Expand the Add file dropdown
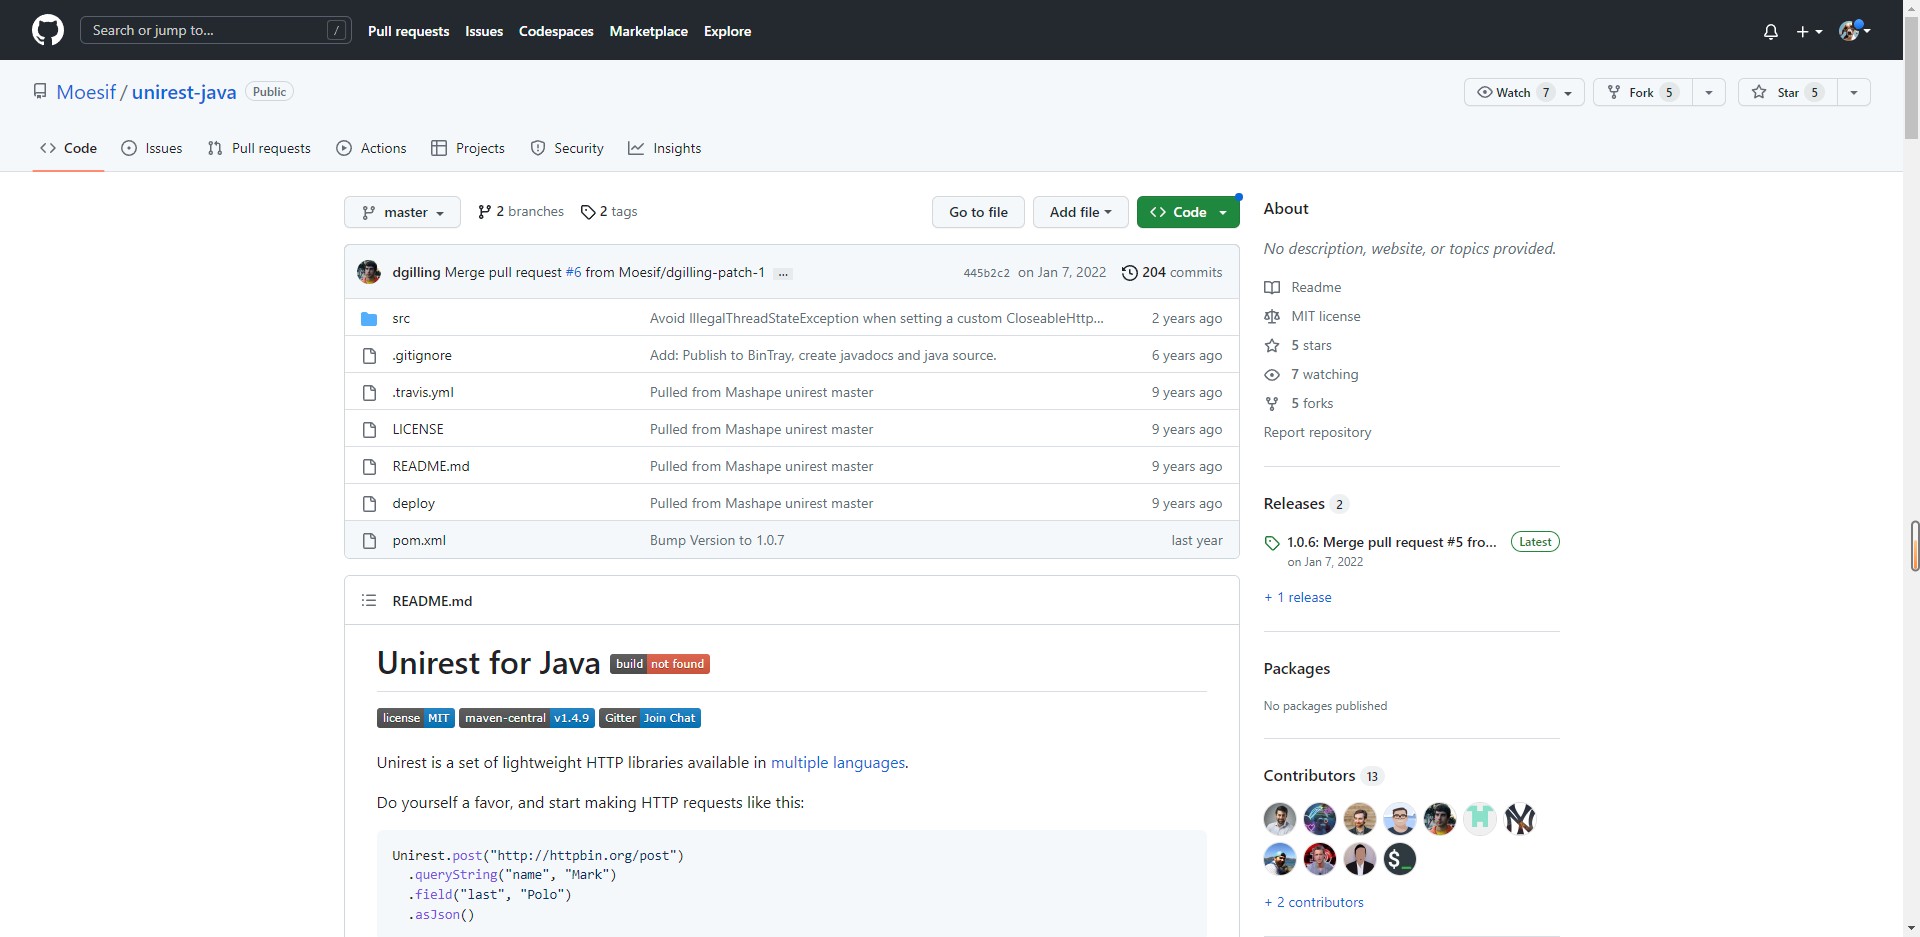The width and height of the screenshot is (1920, 937). click(1080, 212)
